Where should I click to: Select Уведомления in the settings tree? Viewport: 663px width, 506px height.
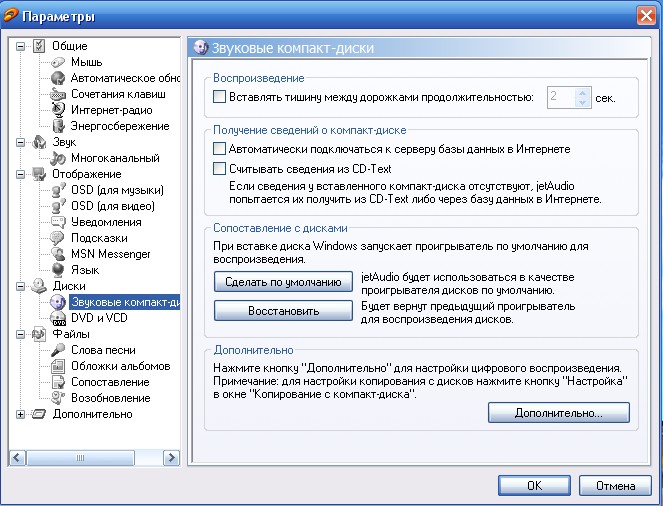pyautogui.click(x=106, y=222)
